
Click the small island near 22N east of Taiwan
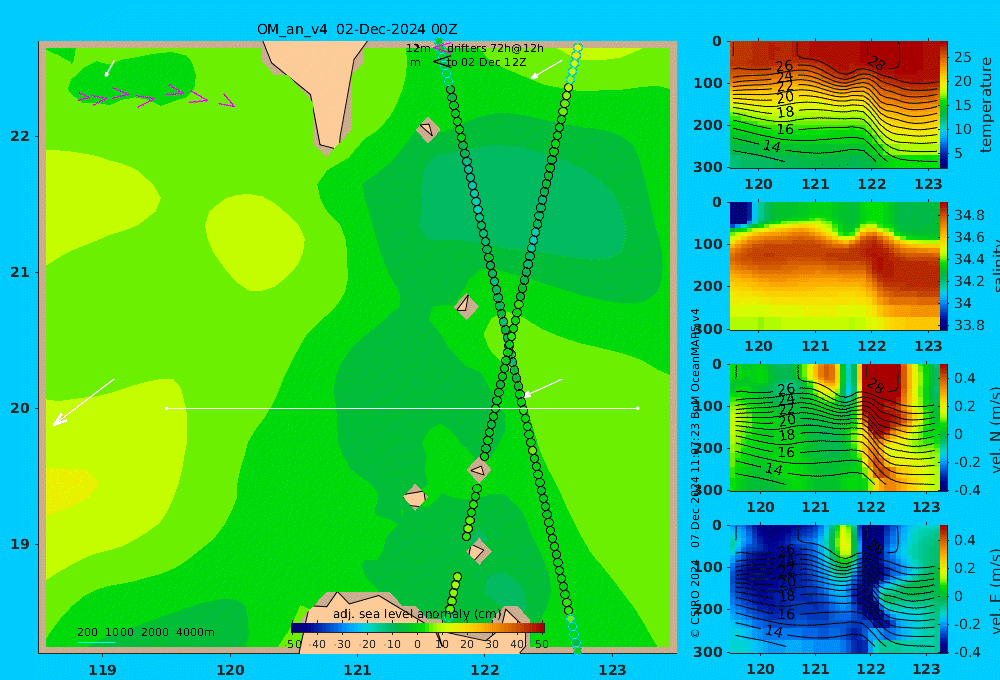coord(428,129)
